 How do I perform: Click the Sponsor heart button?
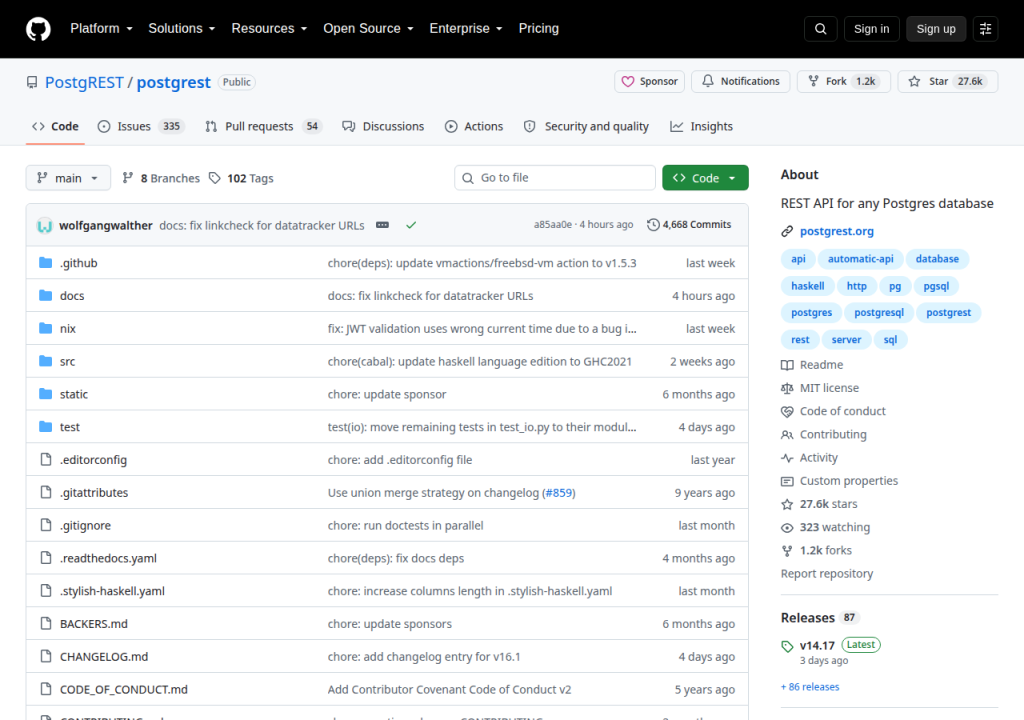coord(649,82)
